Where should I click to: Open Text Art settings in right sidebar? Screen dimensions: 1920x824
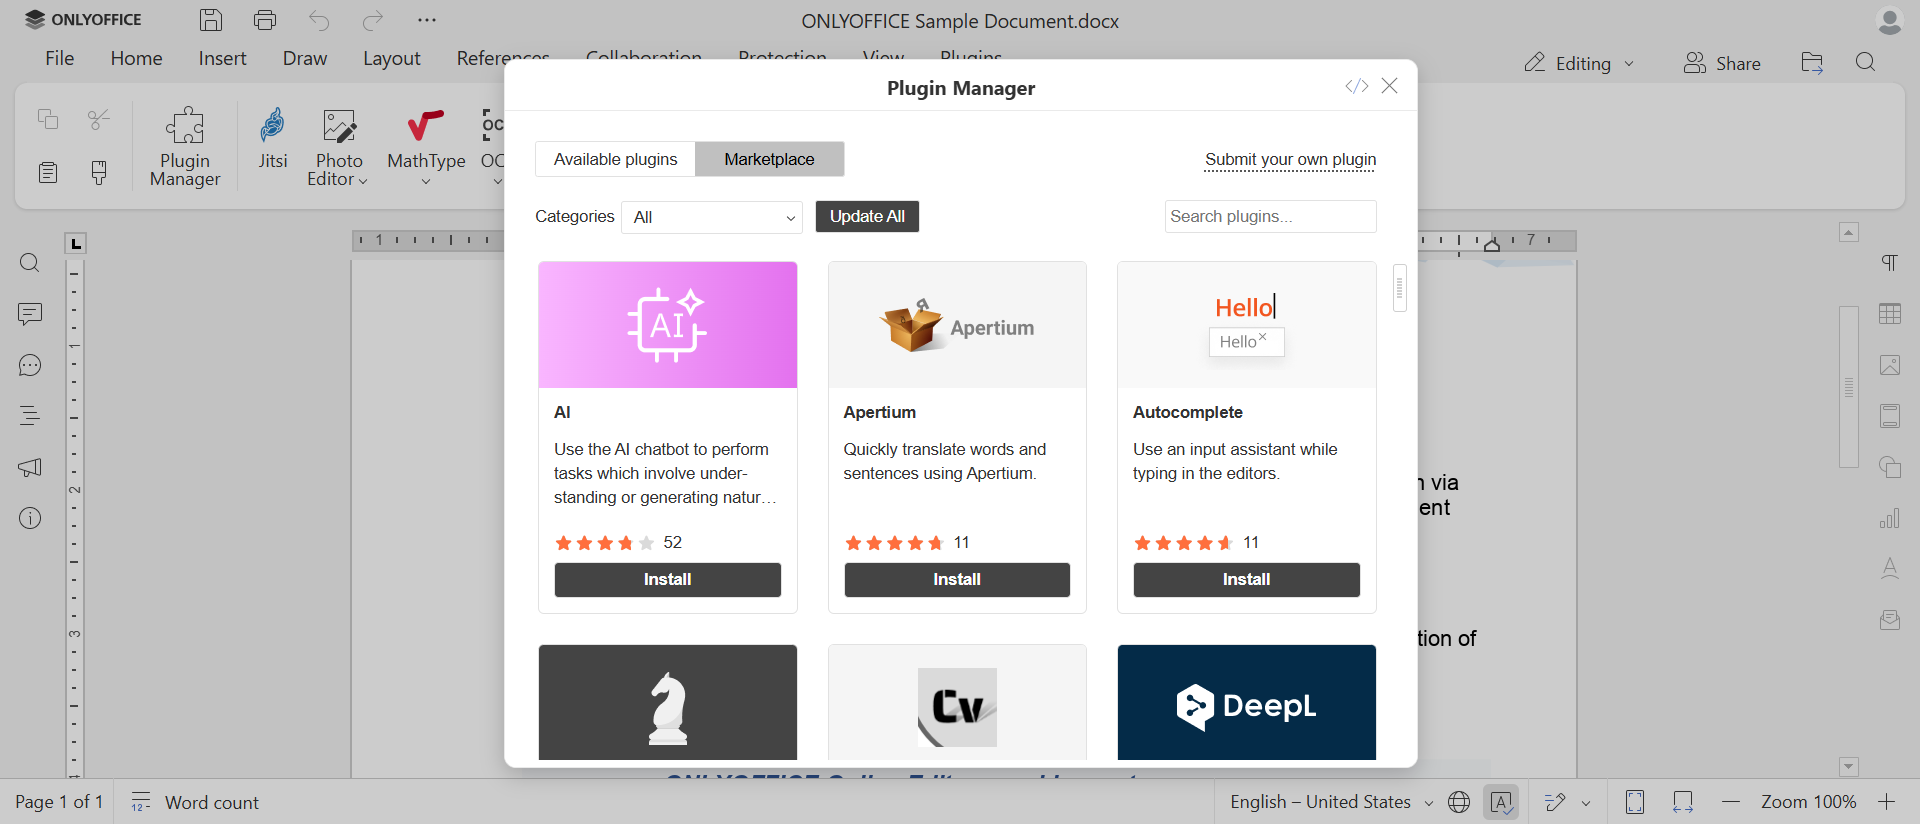tap(1889, 569)
